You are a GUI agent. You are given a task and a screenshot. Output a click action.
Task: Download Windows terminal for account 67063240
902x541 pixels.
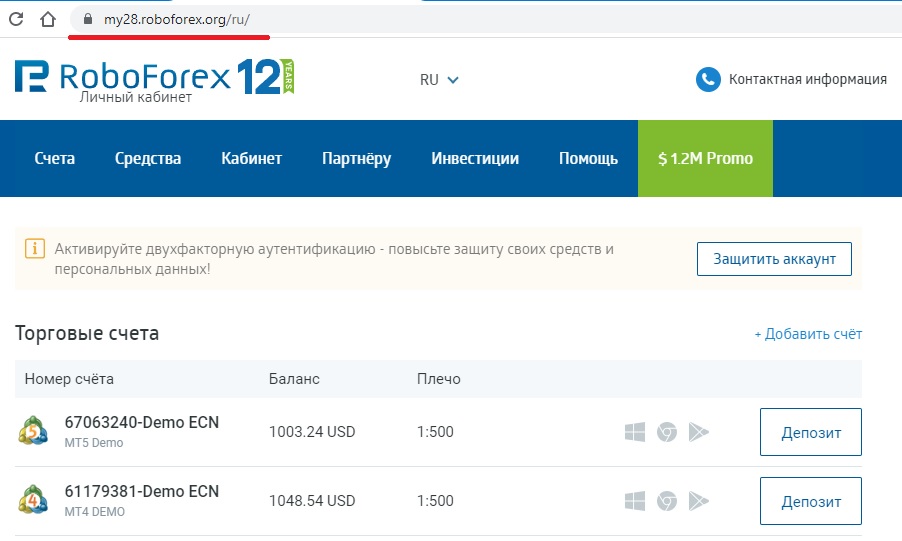pyautogui.click(x=635, y=432)
